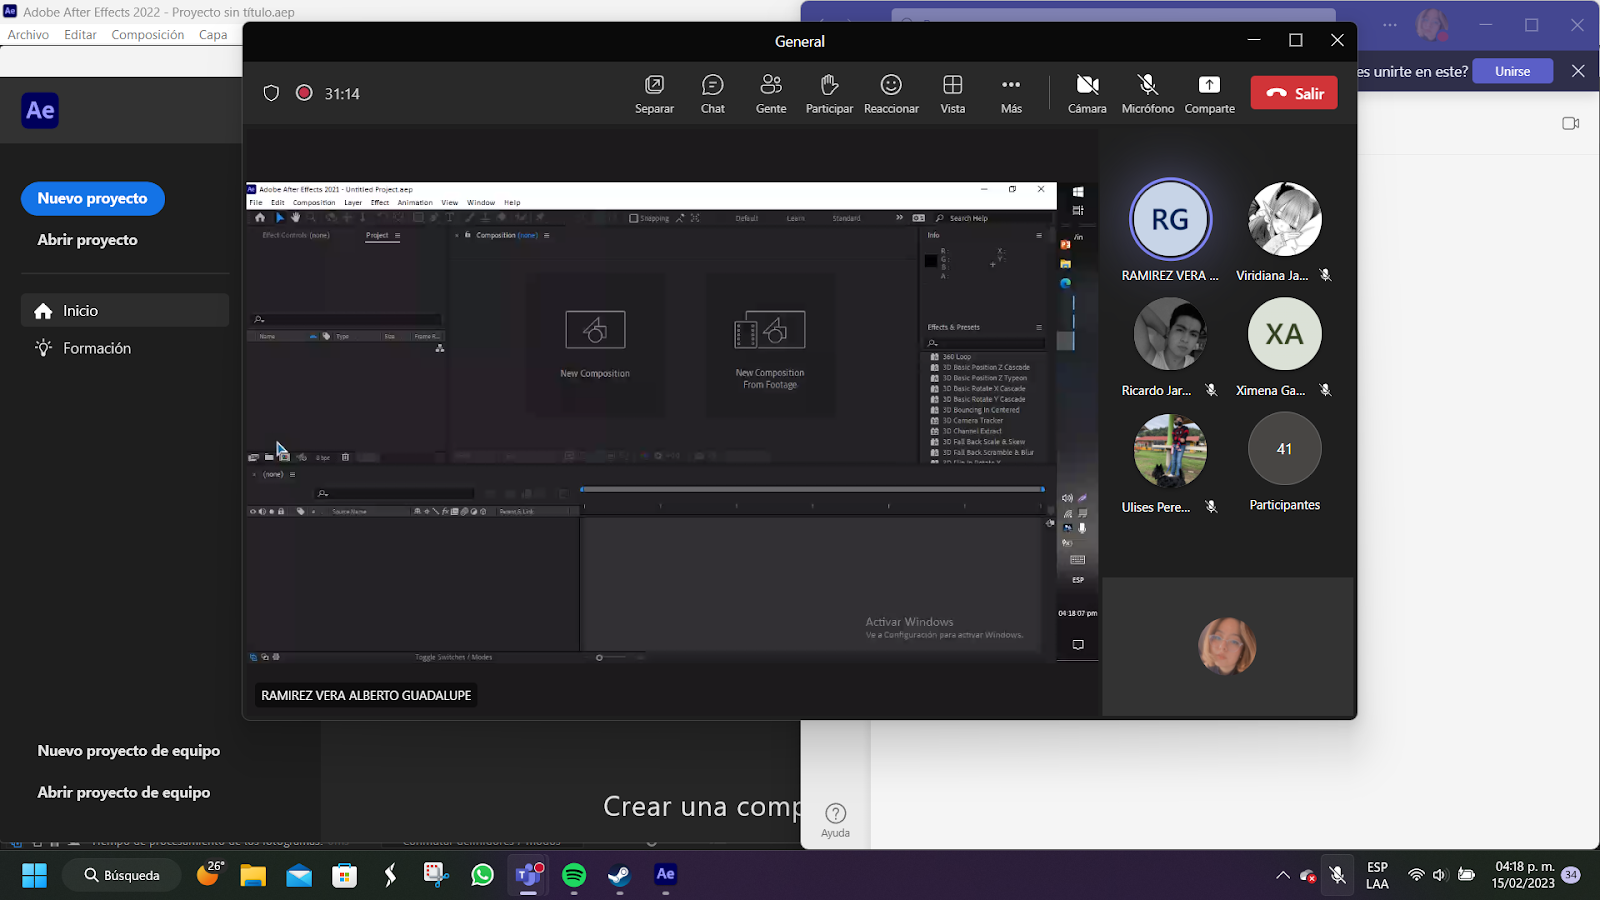Toggle taskbar microphone mute icon

(x=1338, y=875)
